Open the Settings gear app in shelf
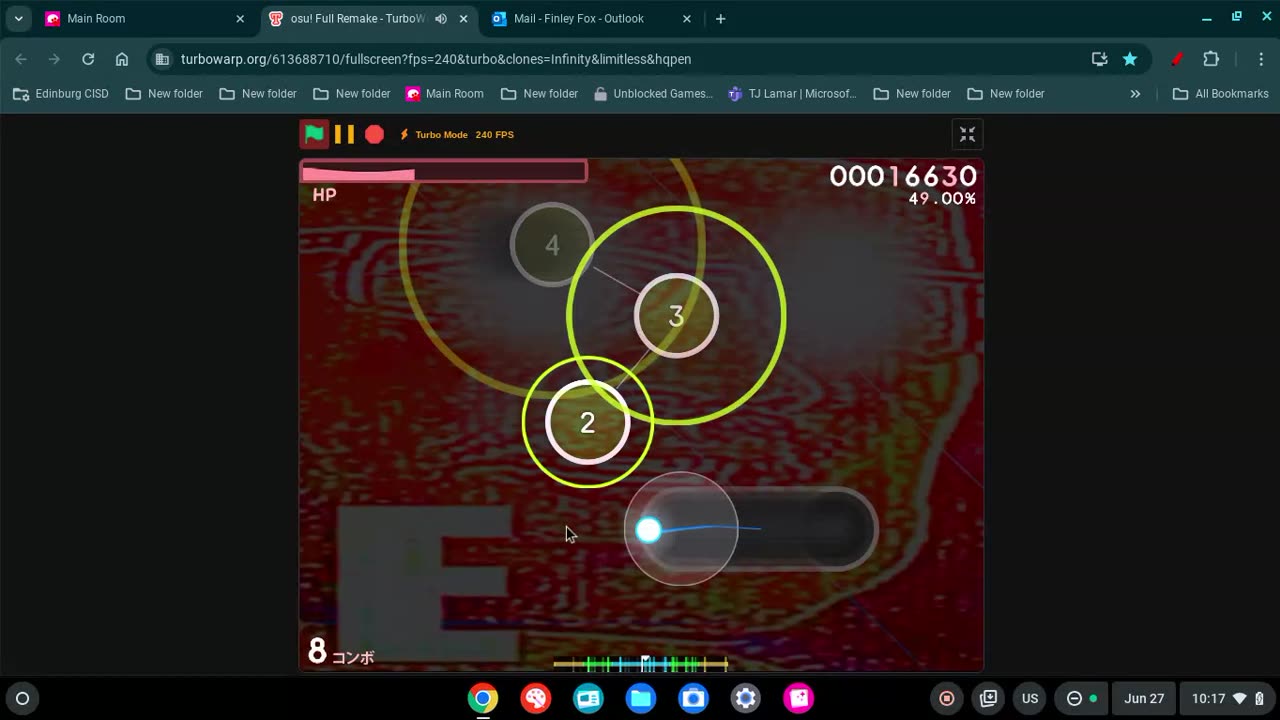The width and height of the screenshot is (1280, 720). point(746,698)
